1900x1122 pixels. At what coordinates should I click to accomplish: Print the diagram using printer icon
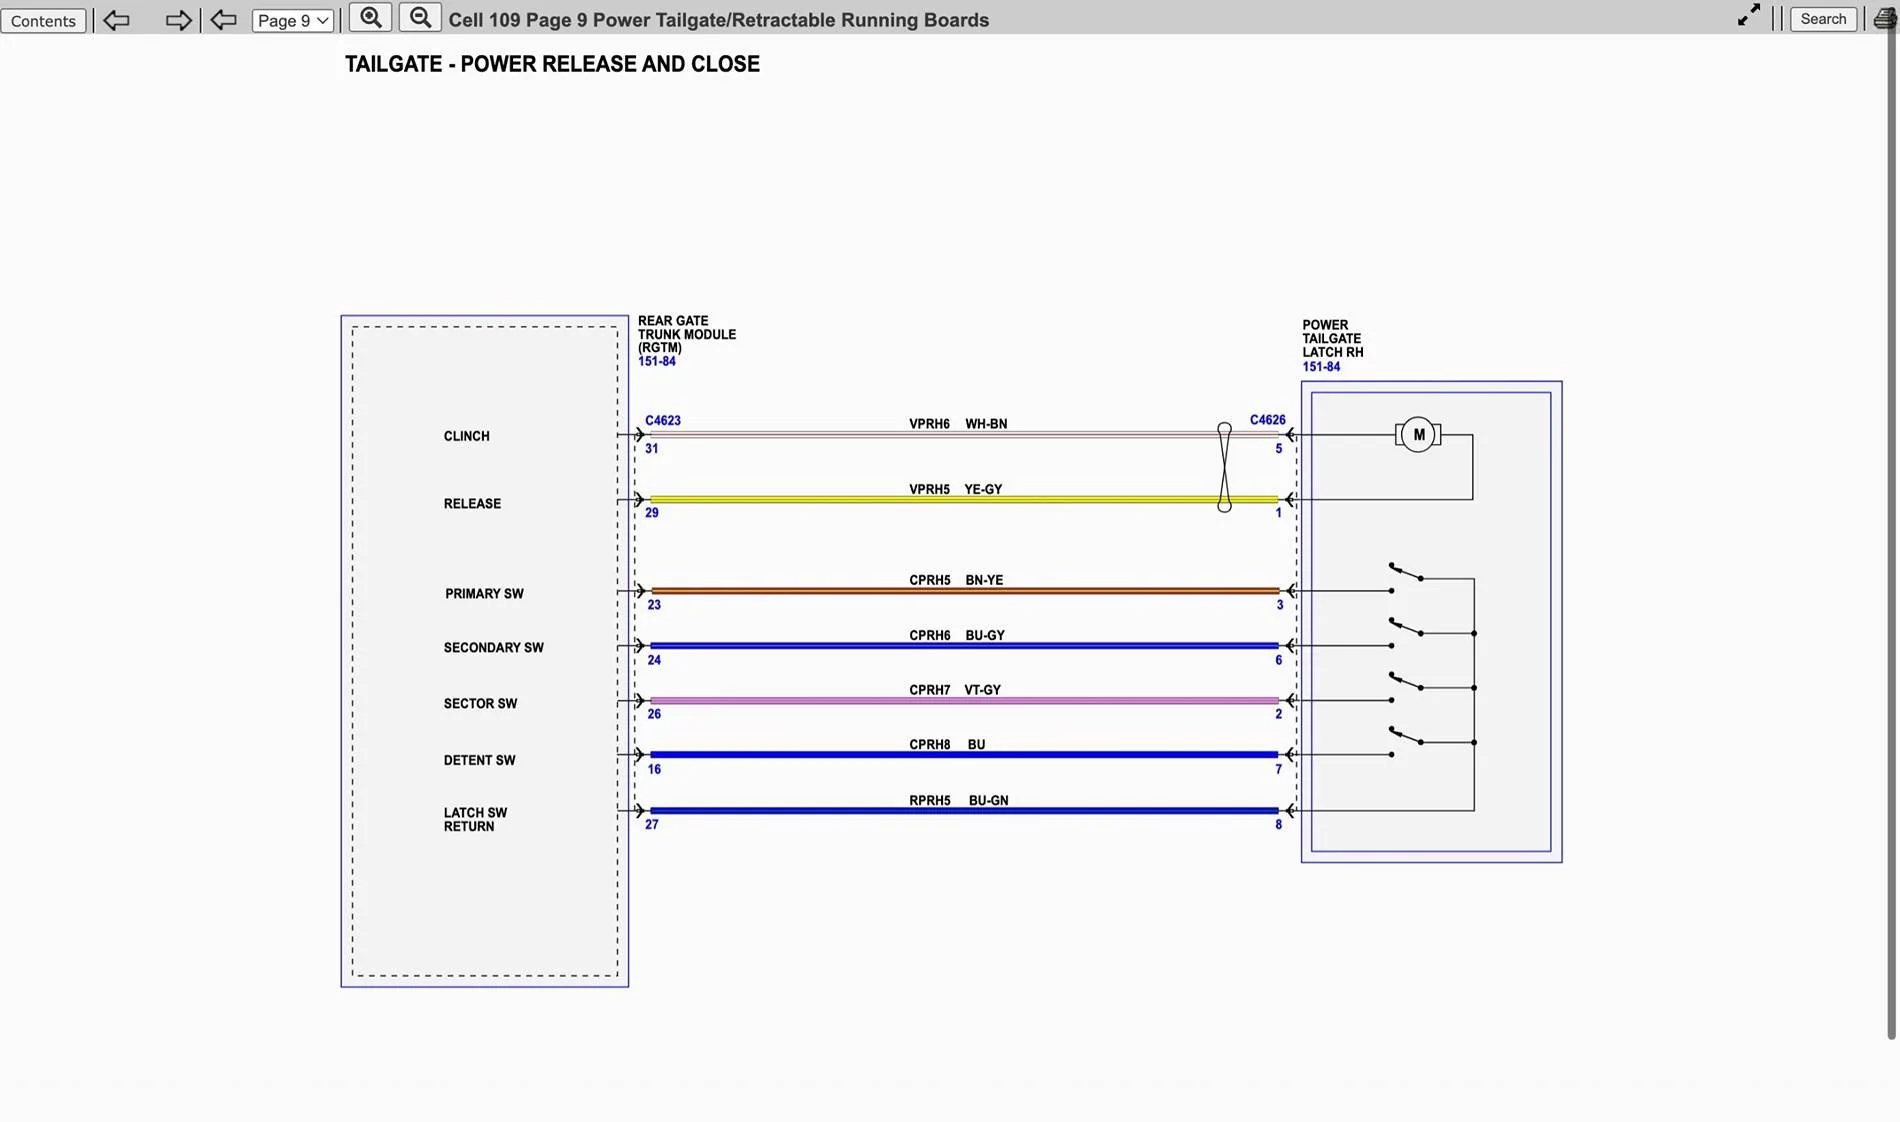tap(1884, 19)
